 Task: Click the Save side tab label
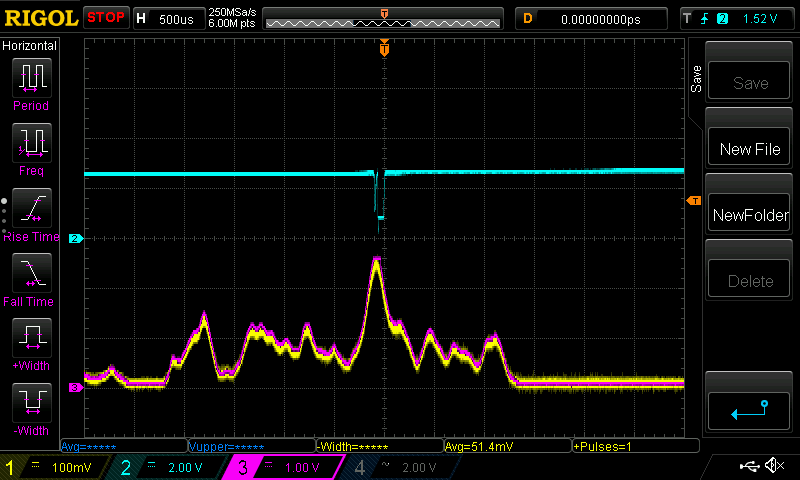click(696, 79)
